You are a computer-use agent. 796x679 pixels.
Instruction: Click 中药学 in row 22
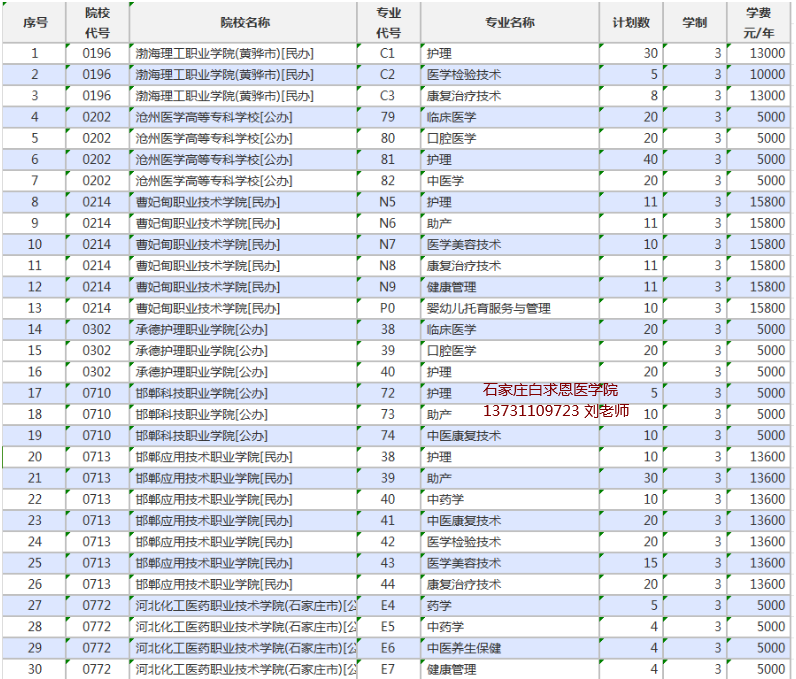[445, 499]
